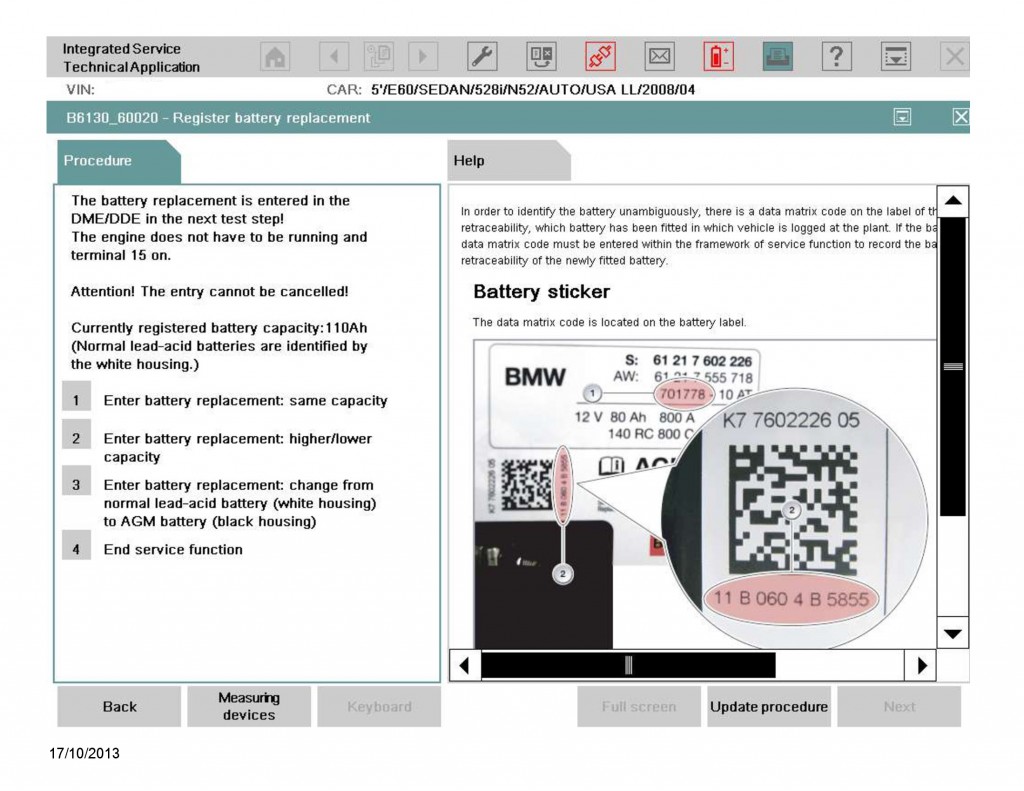Click the horizontal scrollbar right arrow
The image size is (1024, 791).
921,665
